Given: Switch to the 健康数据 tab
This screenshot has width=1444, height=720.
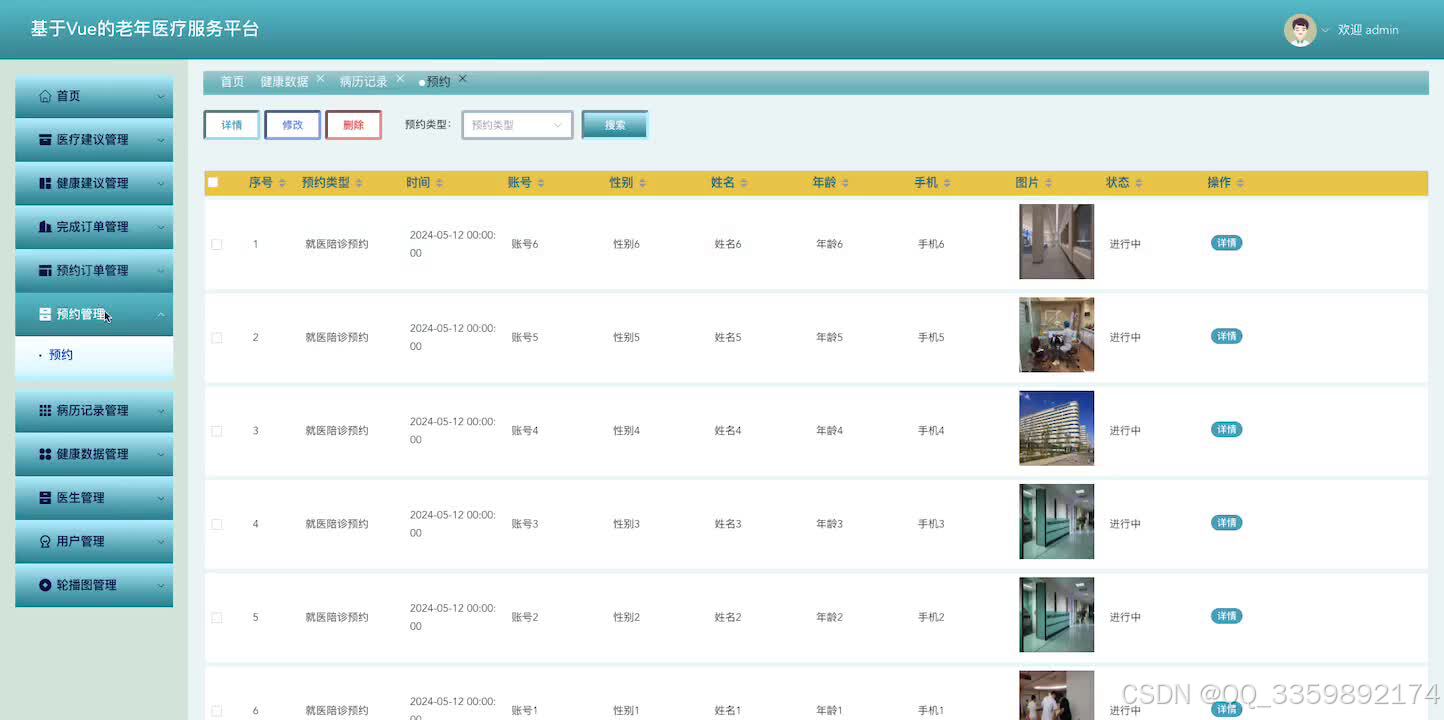Looking at the screenshot, I should [284, 82].
